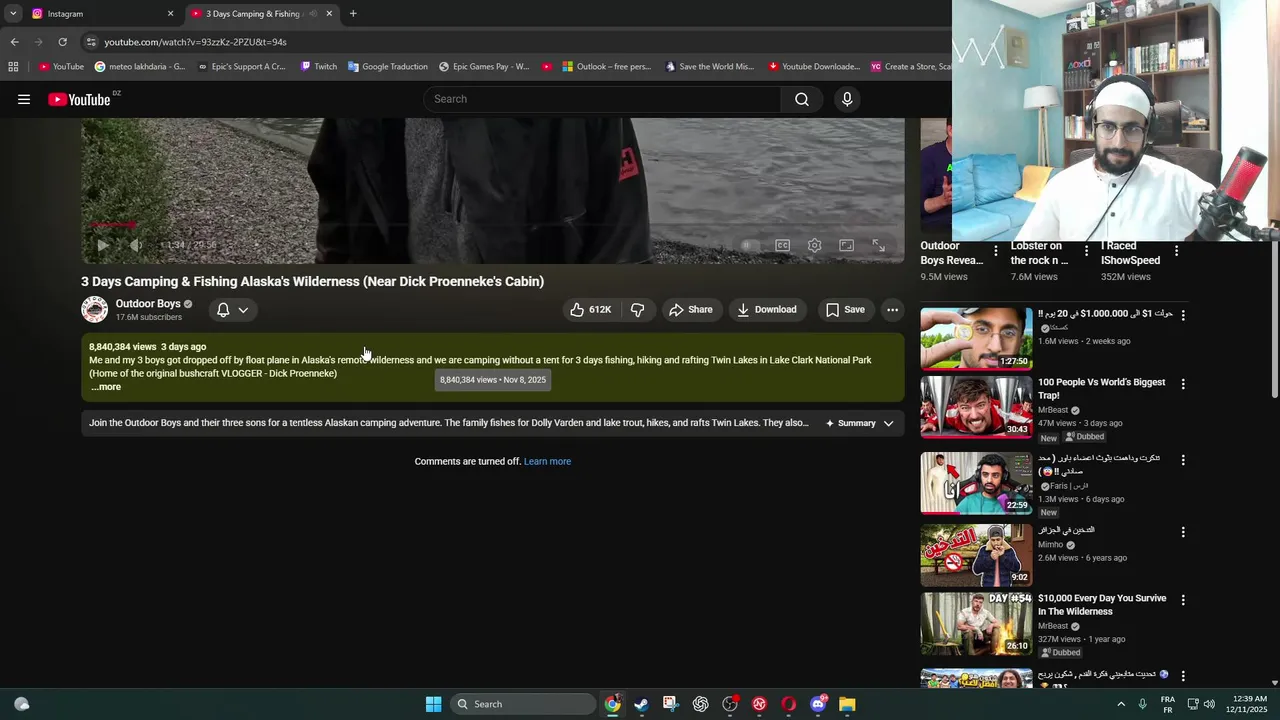Screen dimensions: 1280x720
Task: Open notification bell dropdown for Outdoor Boys
Action: click(232, 310)
